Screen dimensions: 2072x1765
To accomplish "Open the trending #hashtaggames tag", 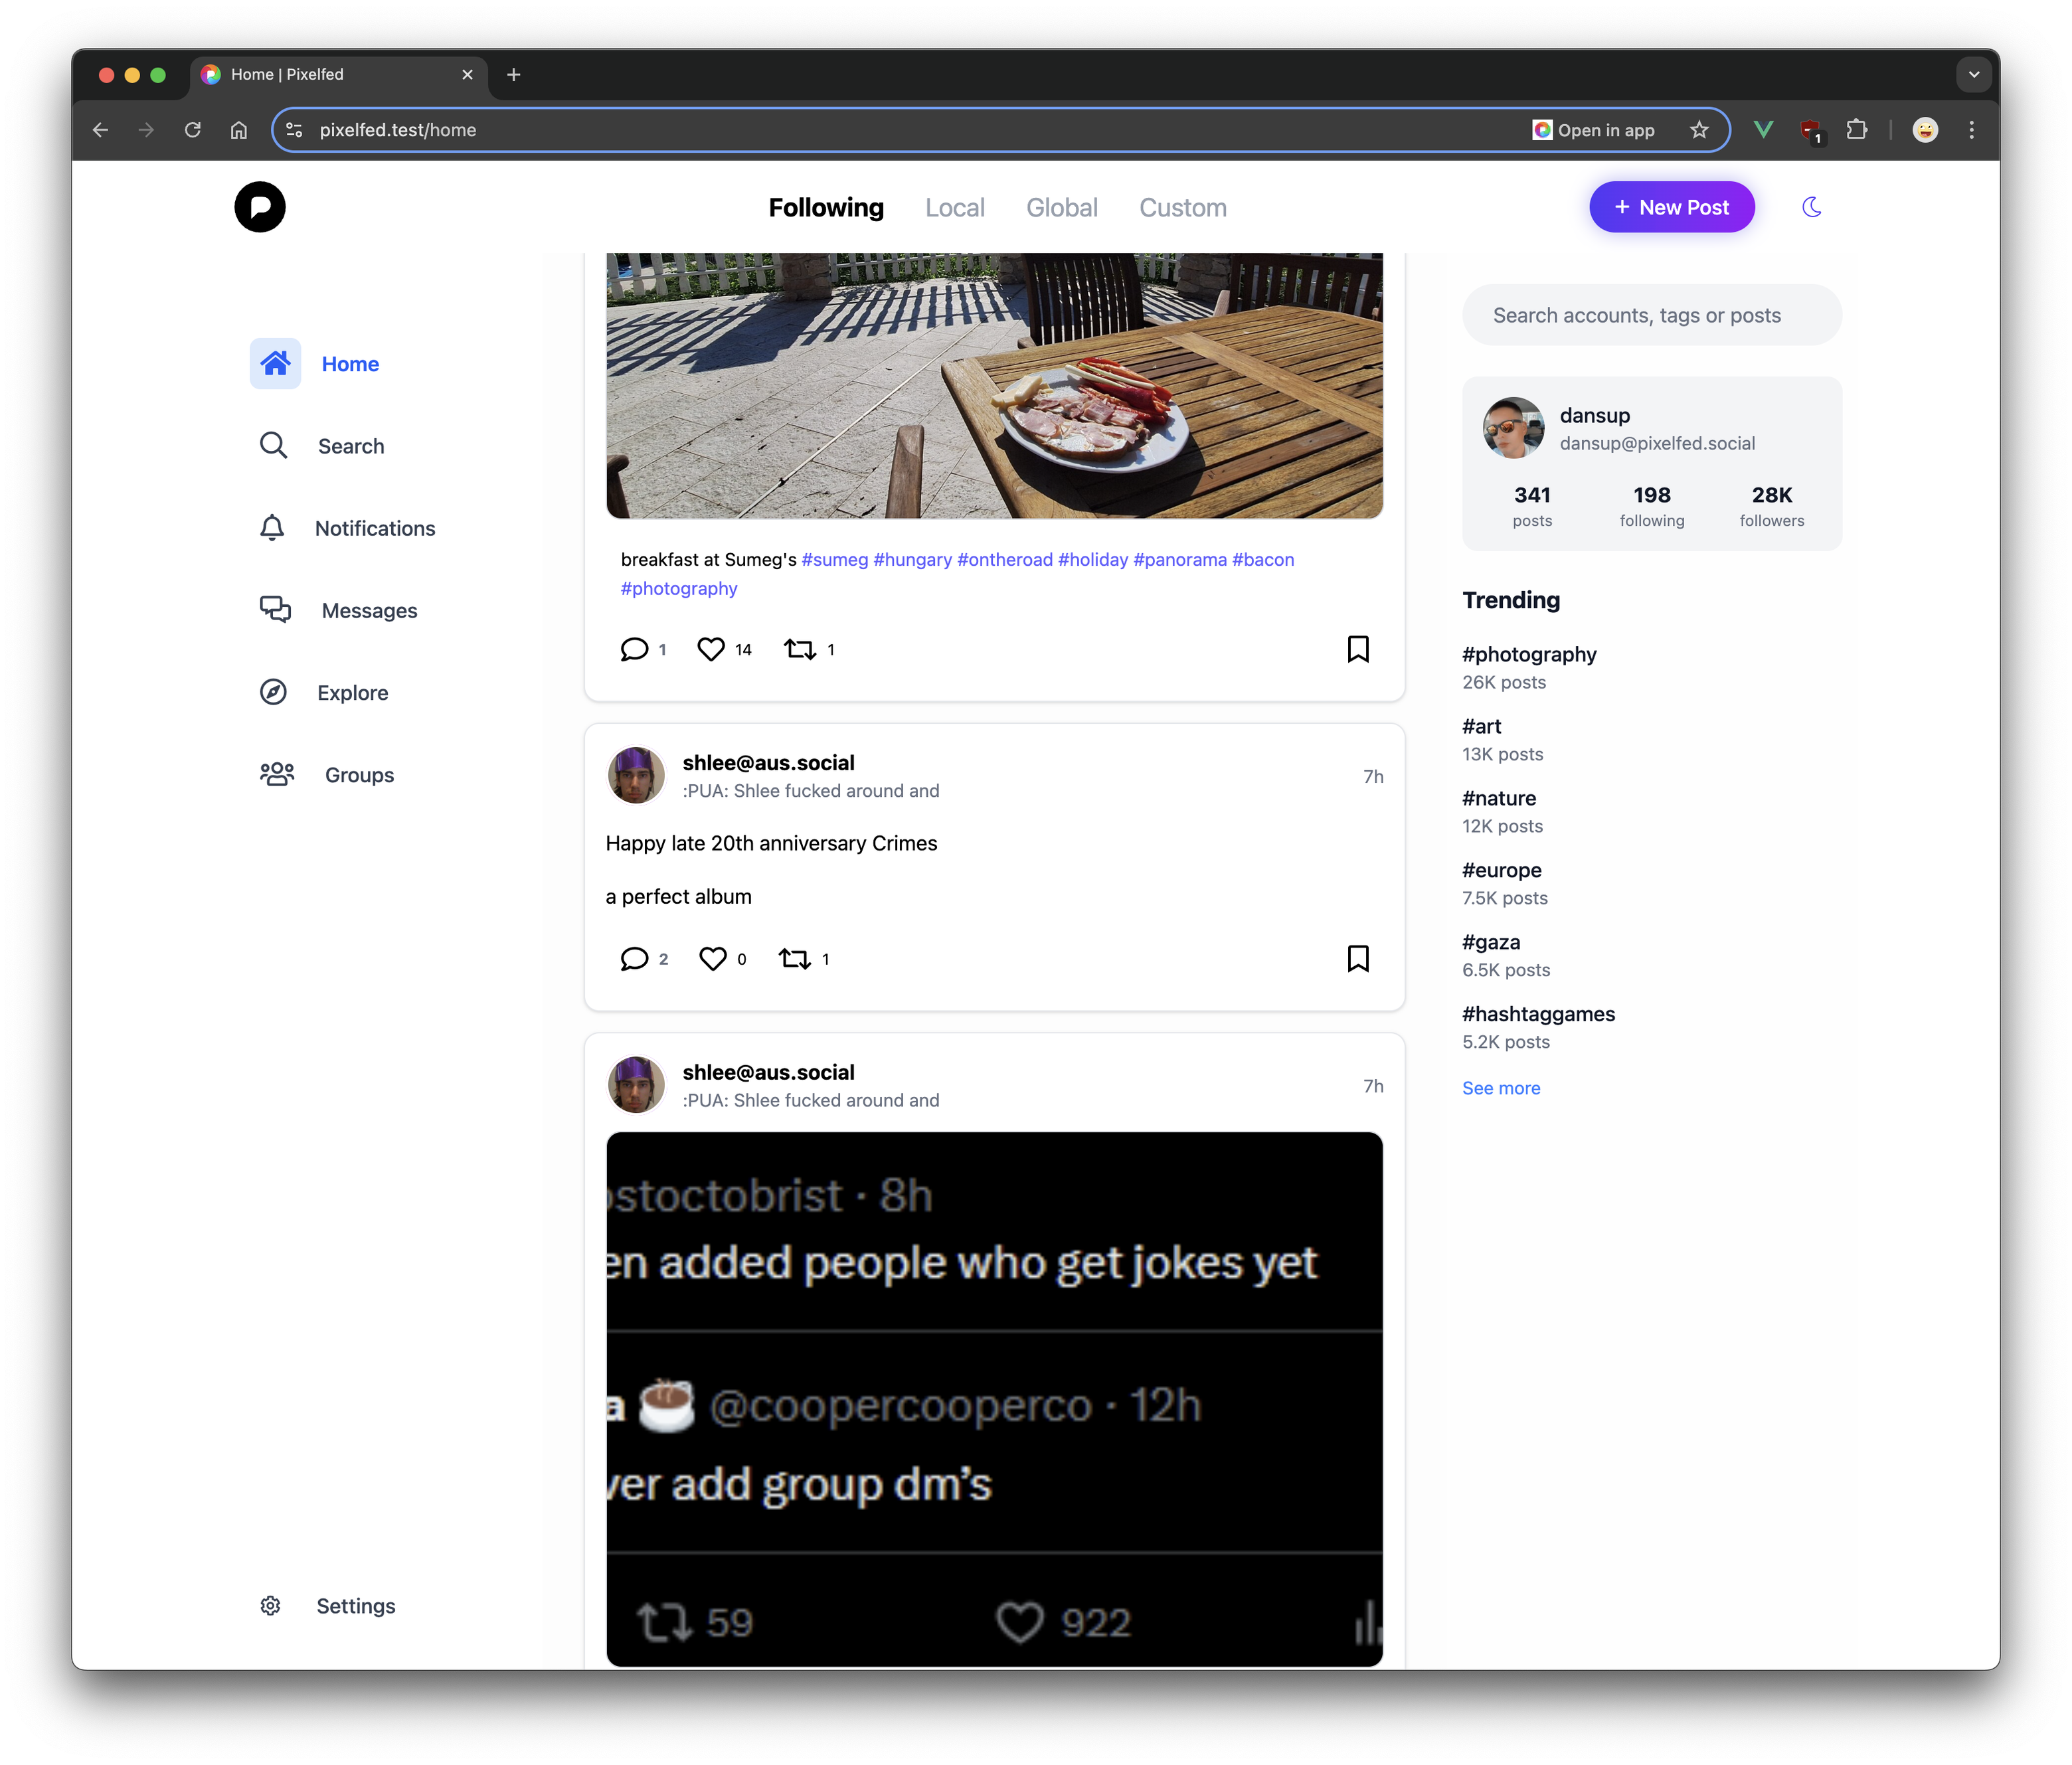I will pos(1538,1014).
